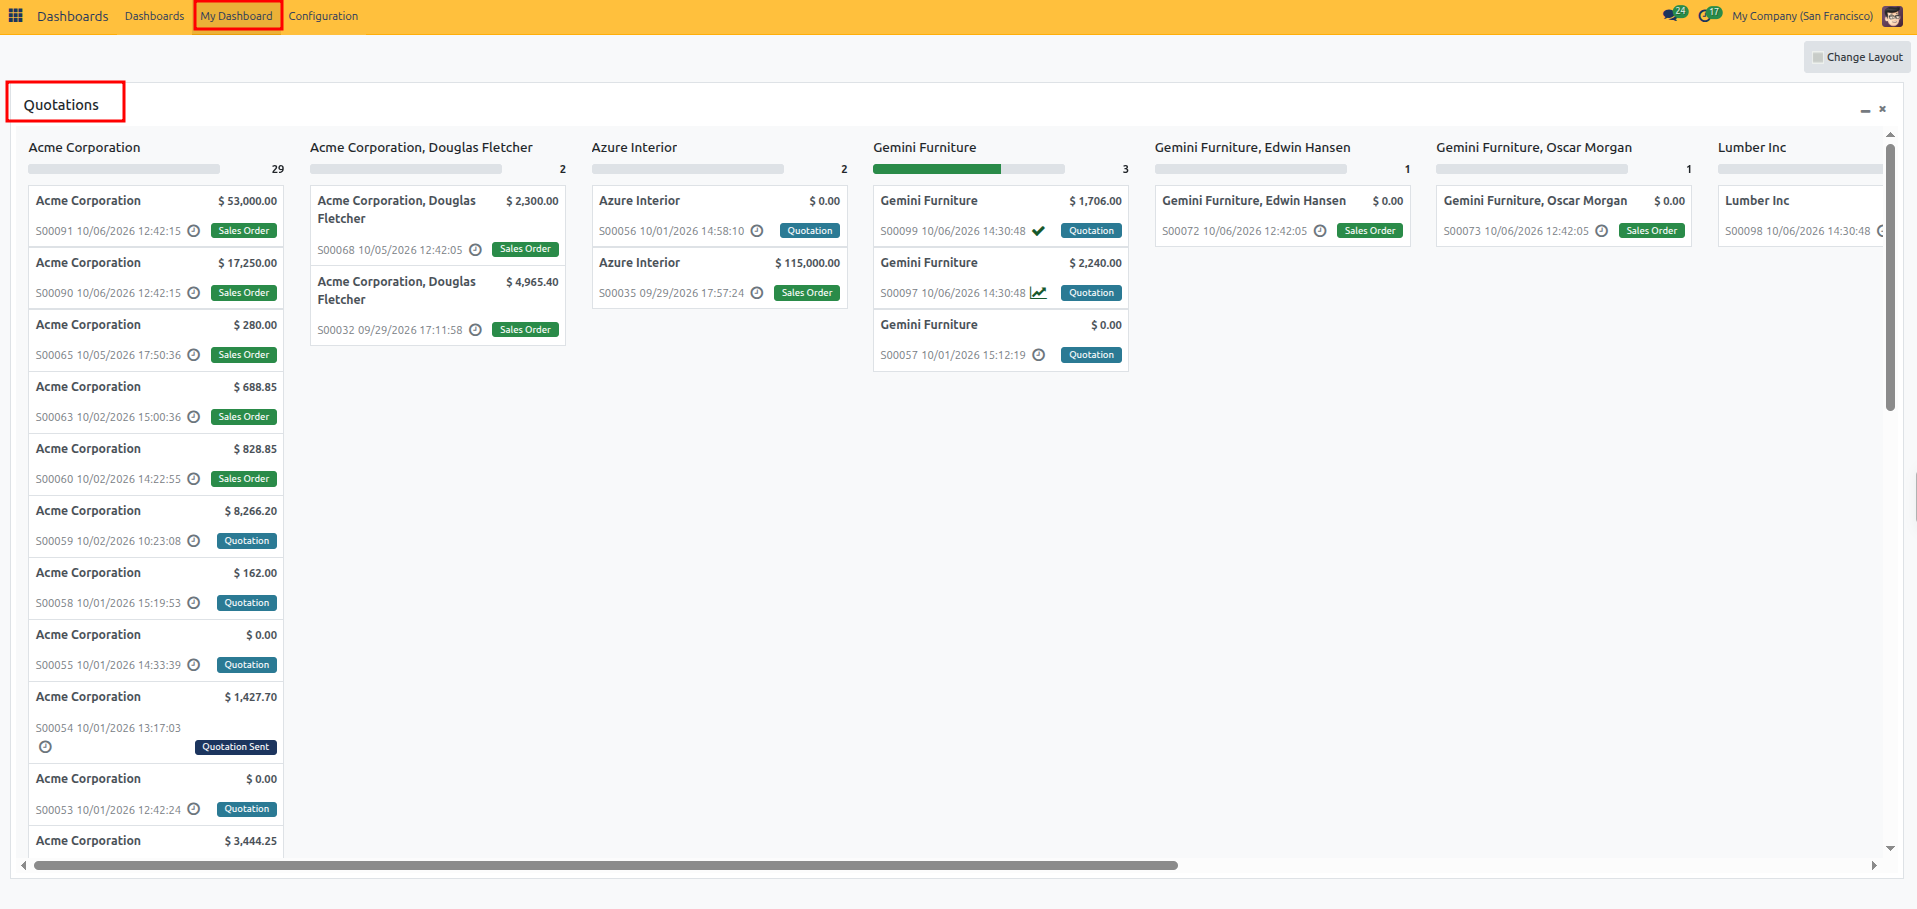
Task: Click the Quotation badge on order S00058
Action: point(247,603)
